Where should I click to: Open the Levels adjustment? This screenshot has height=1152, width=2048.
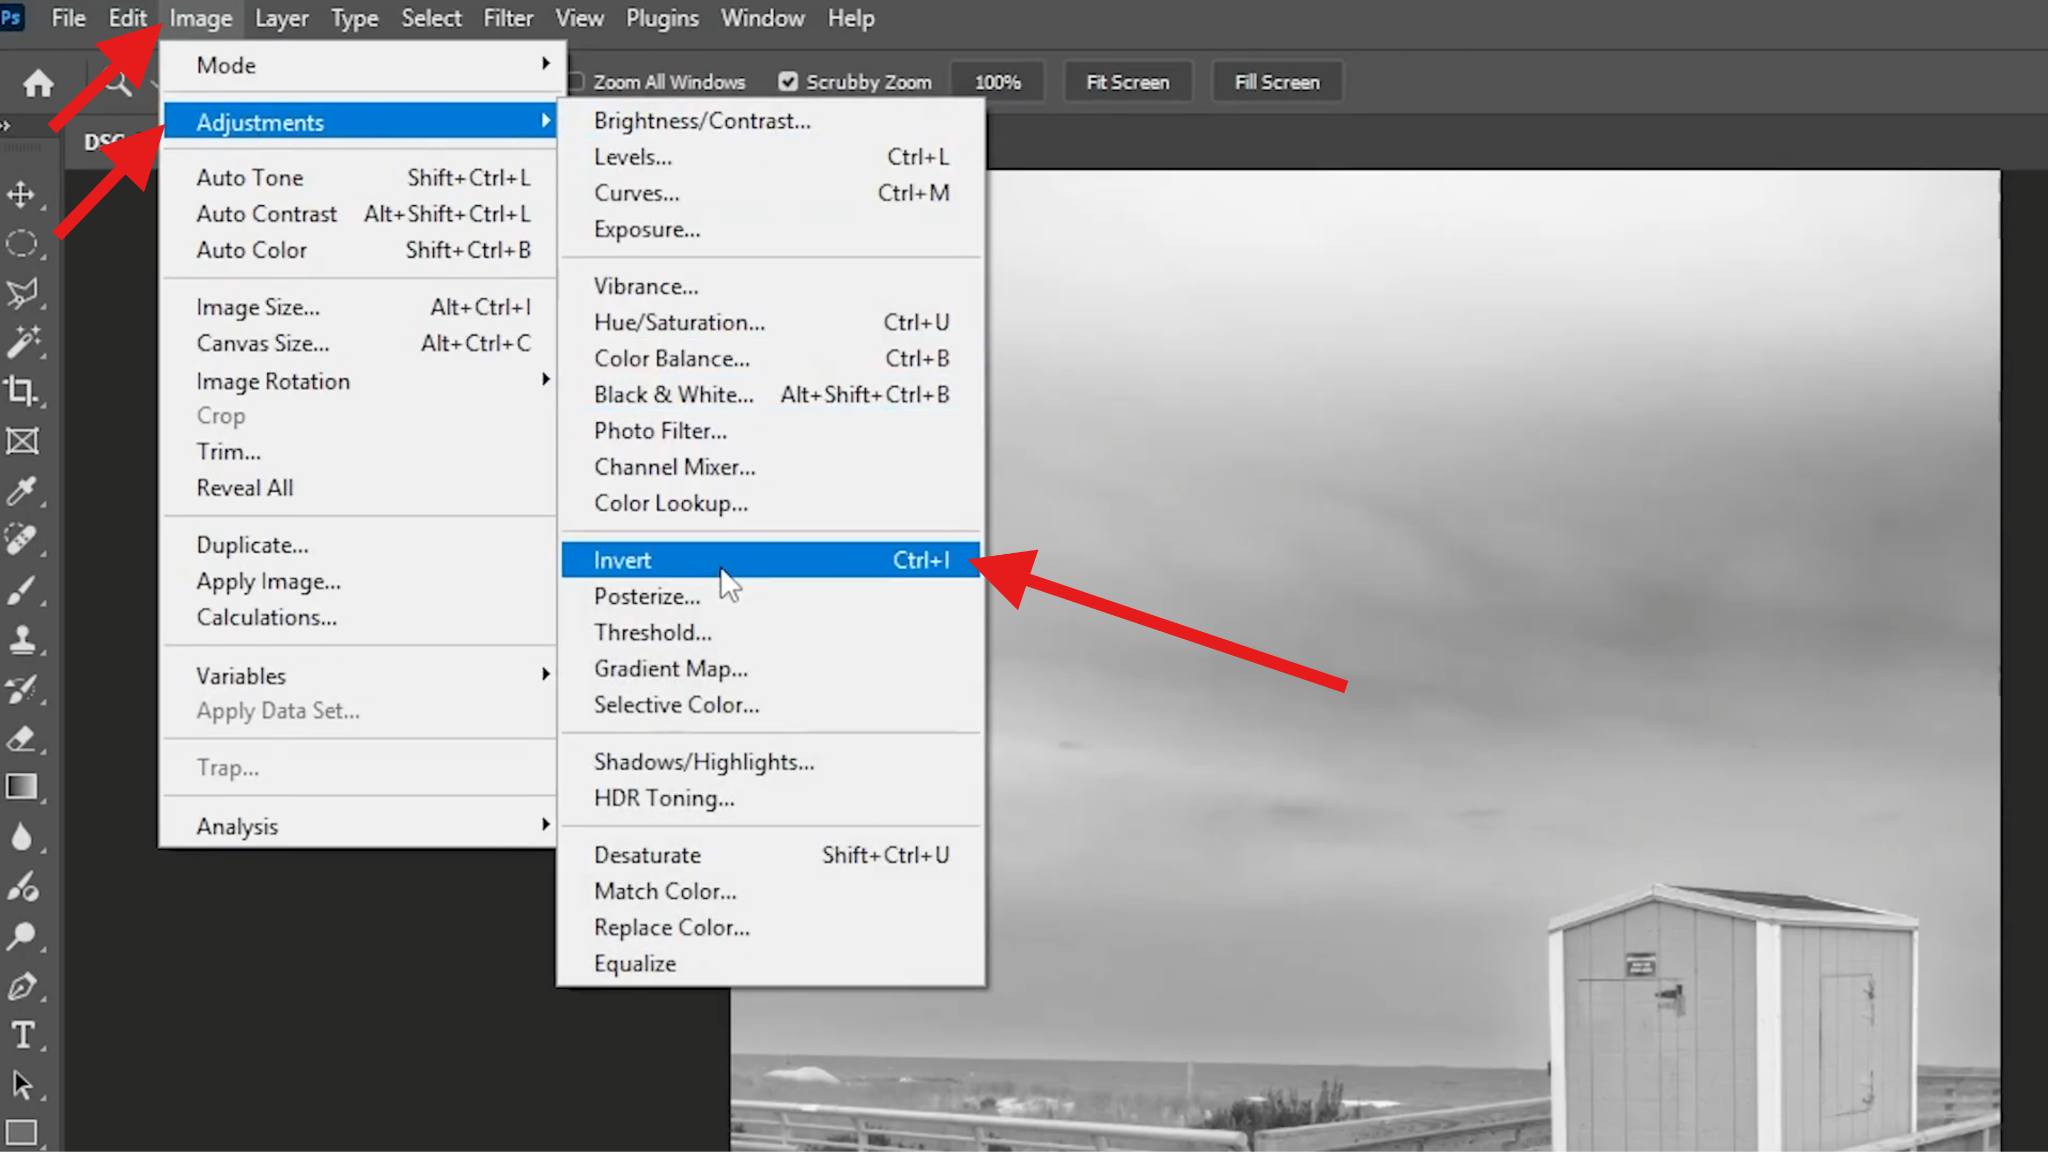point(771,157)
